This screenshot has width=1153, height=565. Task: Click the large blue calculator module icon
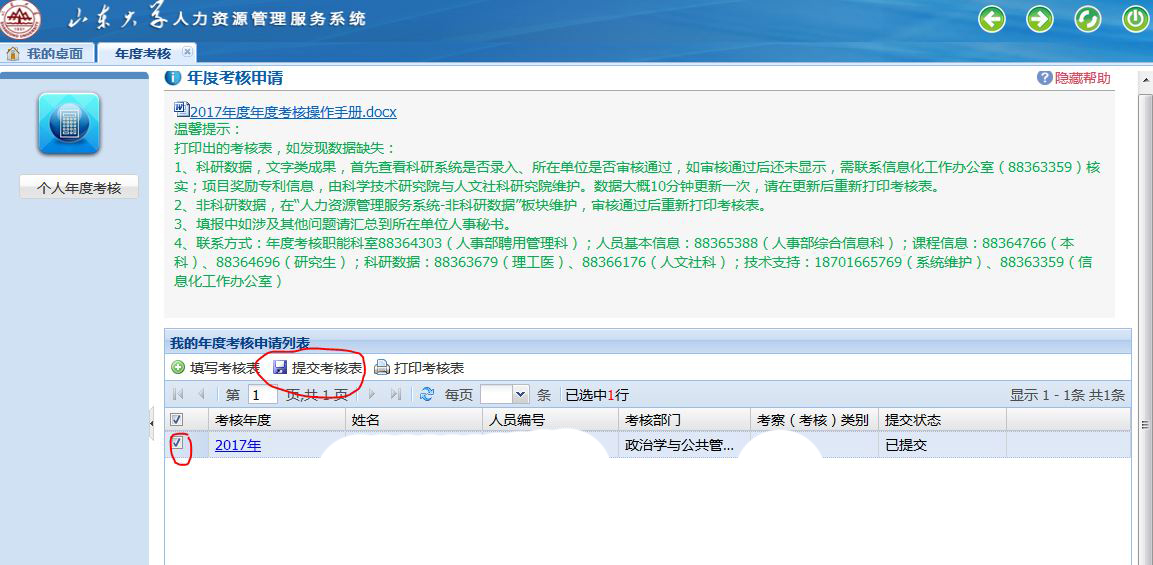coord(69,124)
